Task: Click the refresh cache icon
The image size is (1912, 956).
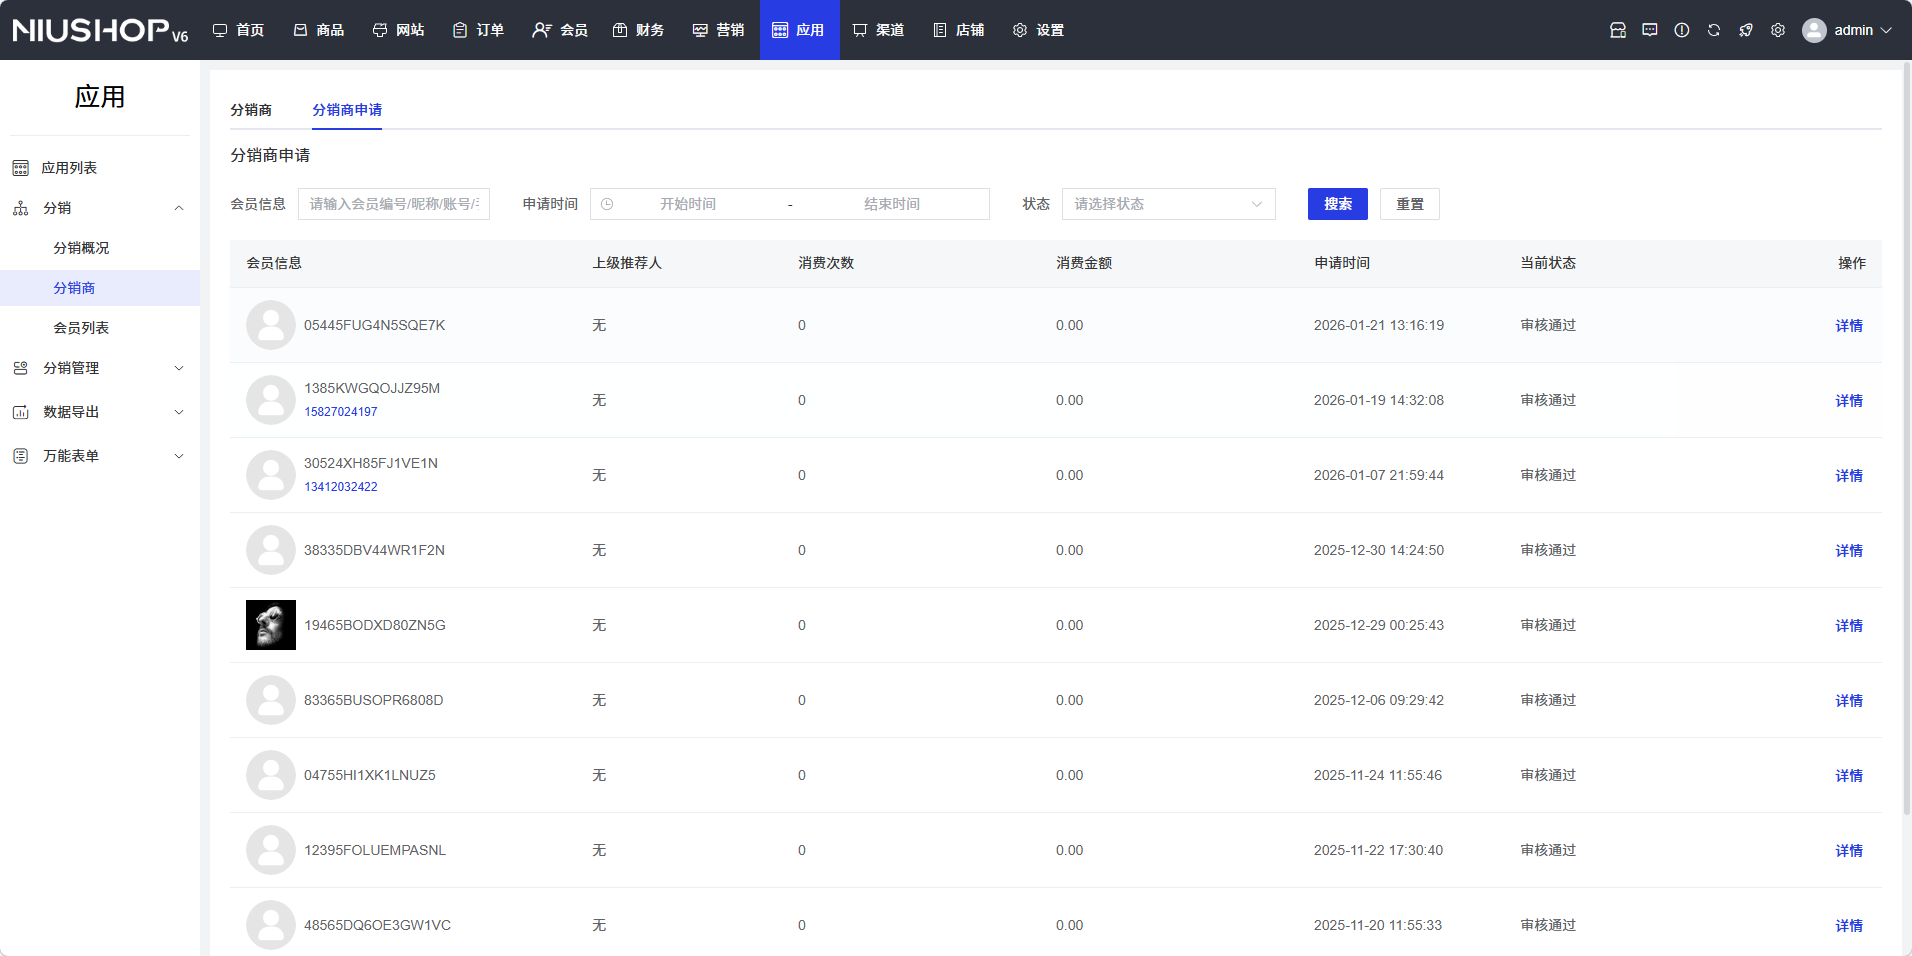Action: 1713,30
